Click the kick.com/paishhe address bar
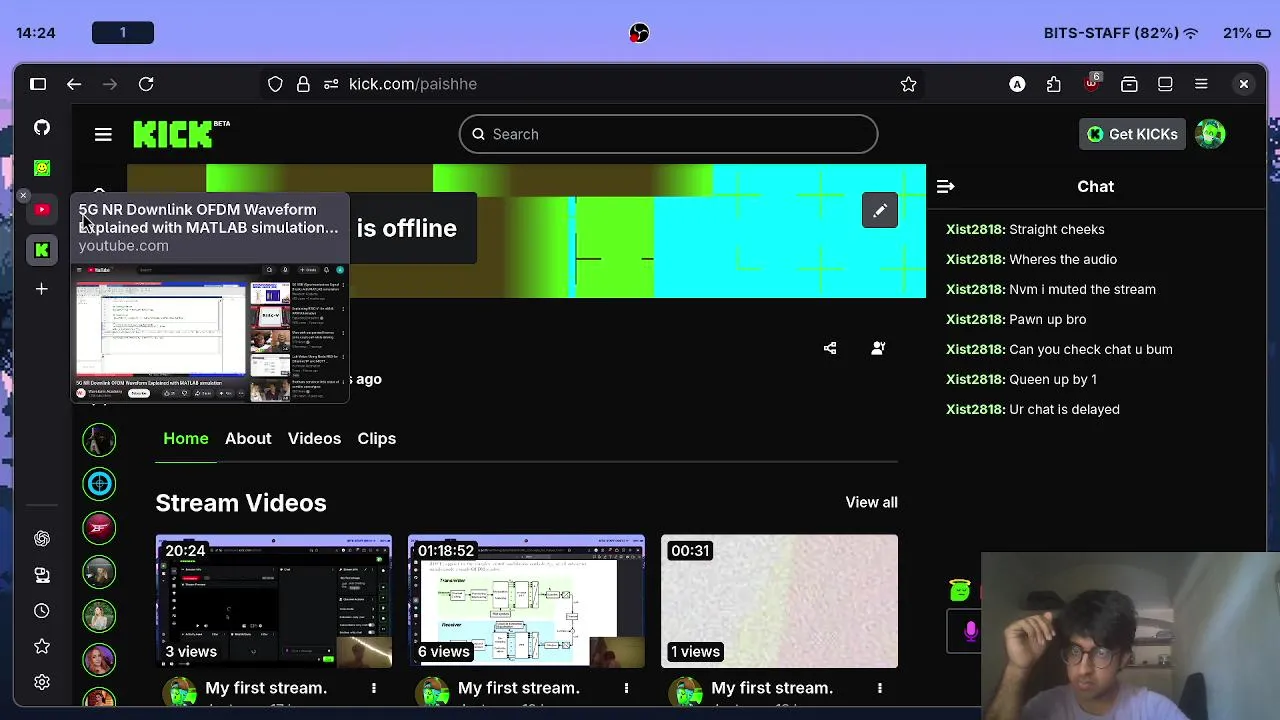1280x720 pixels. click(x=590, y=84)
